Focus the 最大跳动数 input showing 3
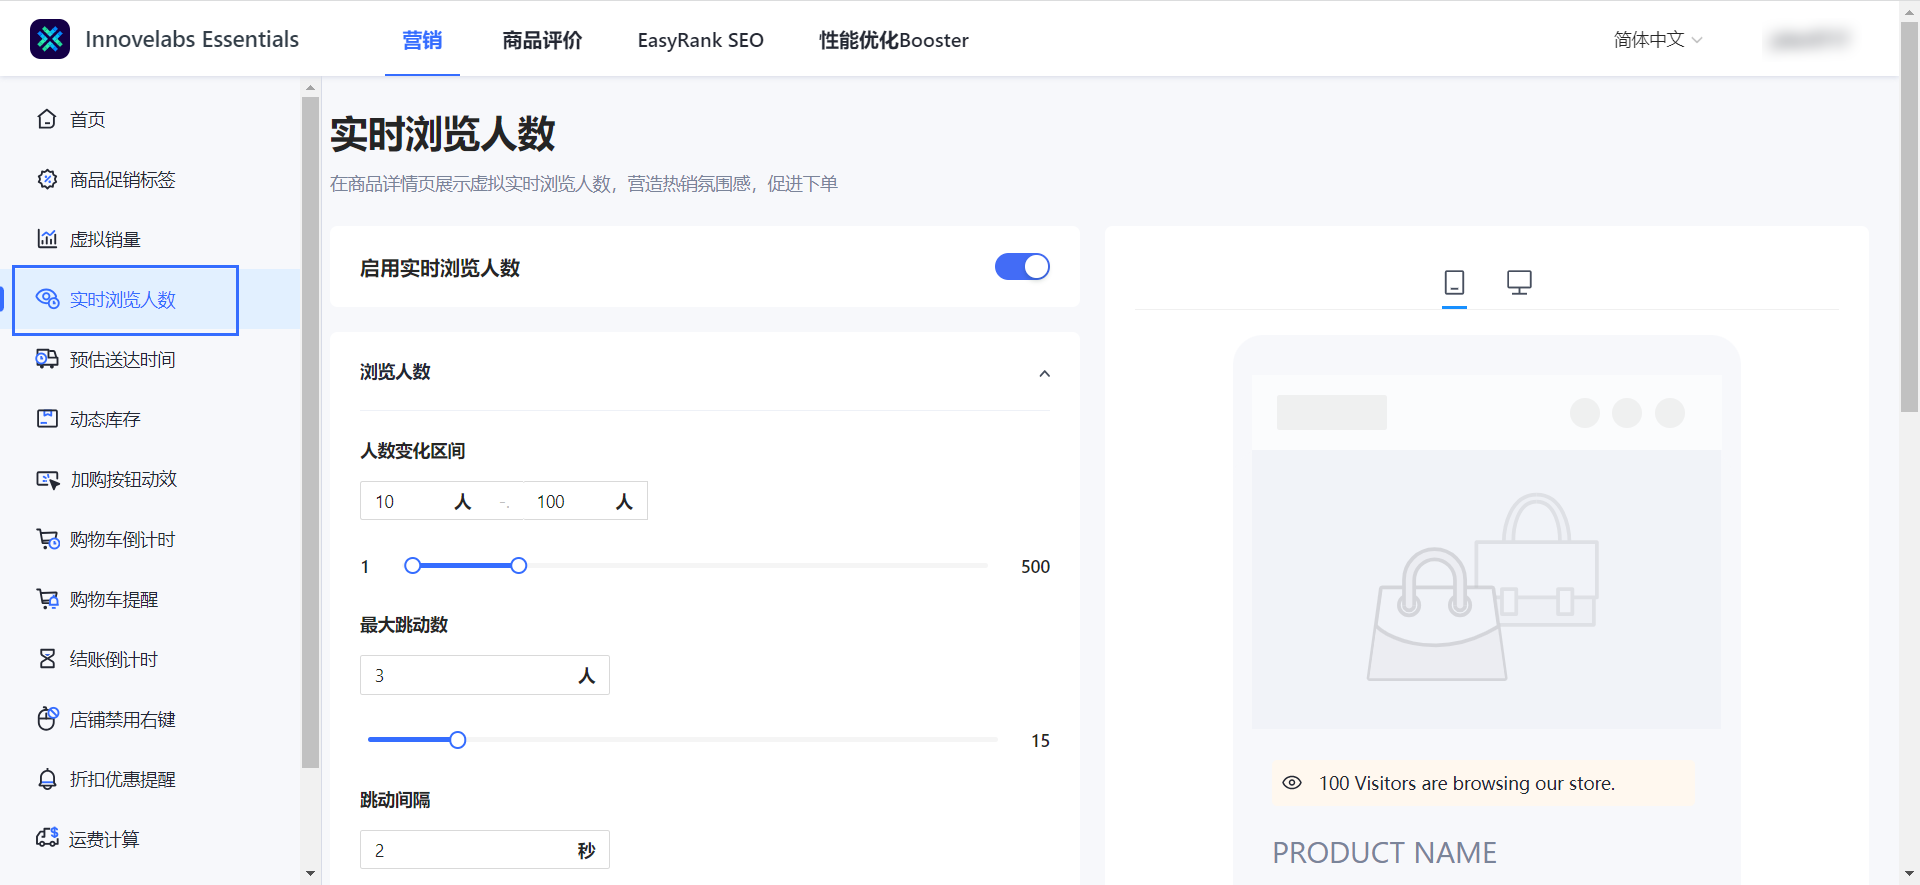The image size is (1920, 885). point(485,675)
